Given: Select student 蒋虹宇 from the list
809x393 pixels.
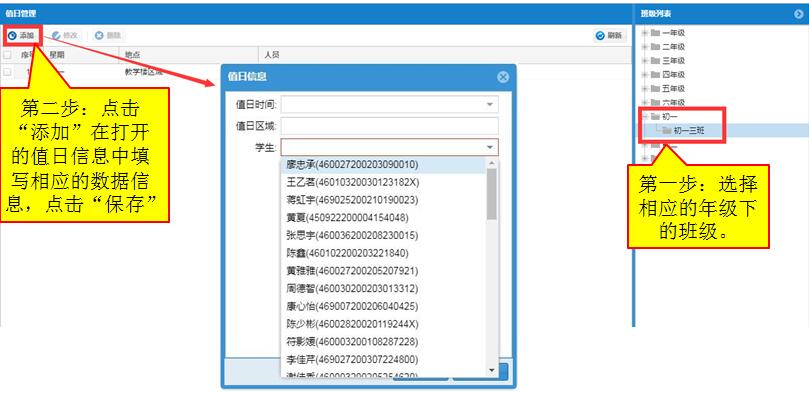Looking at the screenshot, I should point(383,200).
